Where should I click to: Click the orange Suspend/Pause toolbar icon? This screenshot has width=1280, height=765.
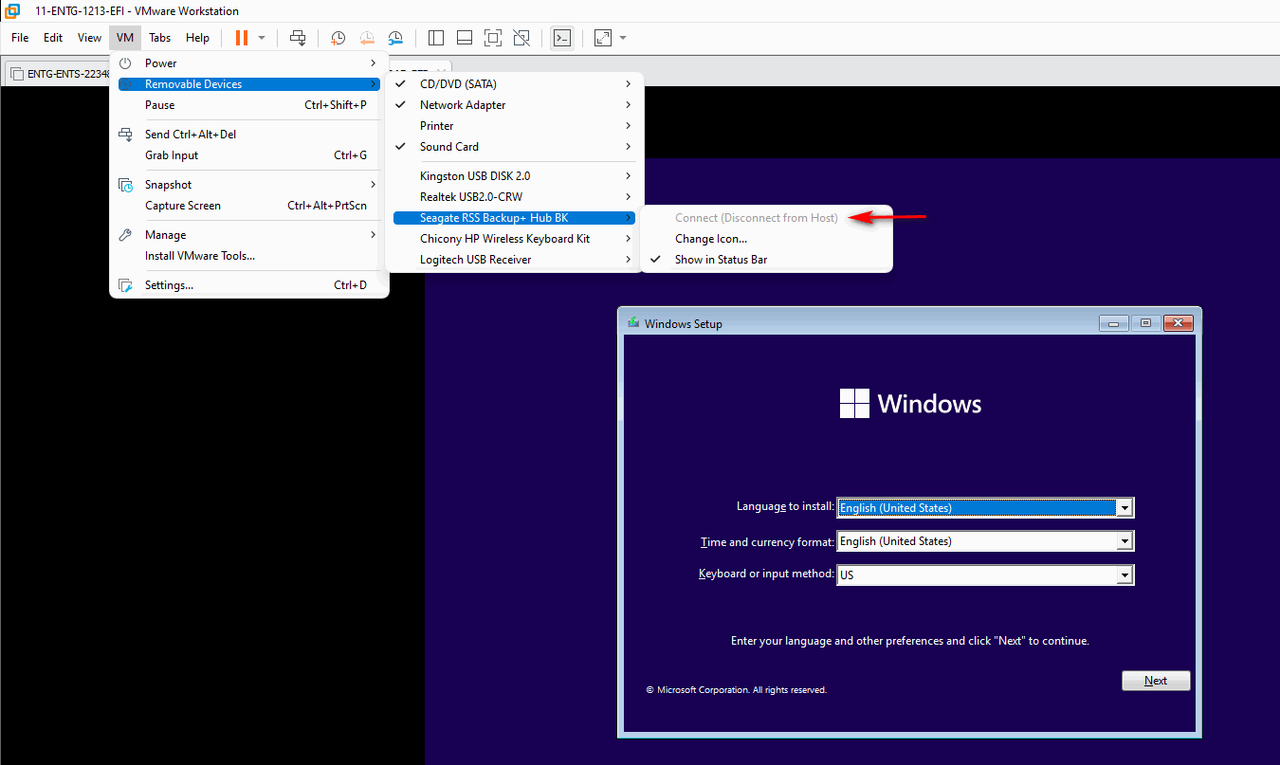[x=241, y=38]
